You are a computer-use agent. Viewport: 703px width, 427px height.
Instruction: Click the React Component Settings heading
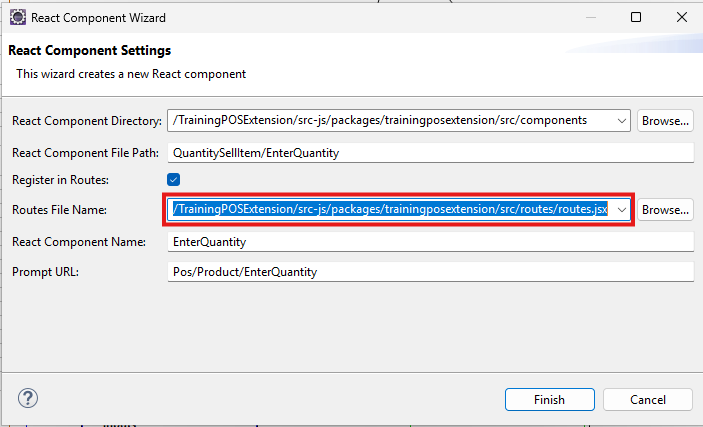pyautogui.click(x=89, y=50)
